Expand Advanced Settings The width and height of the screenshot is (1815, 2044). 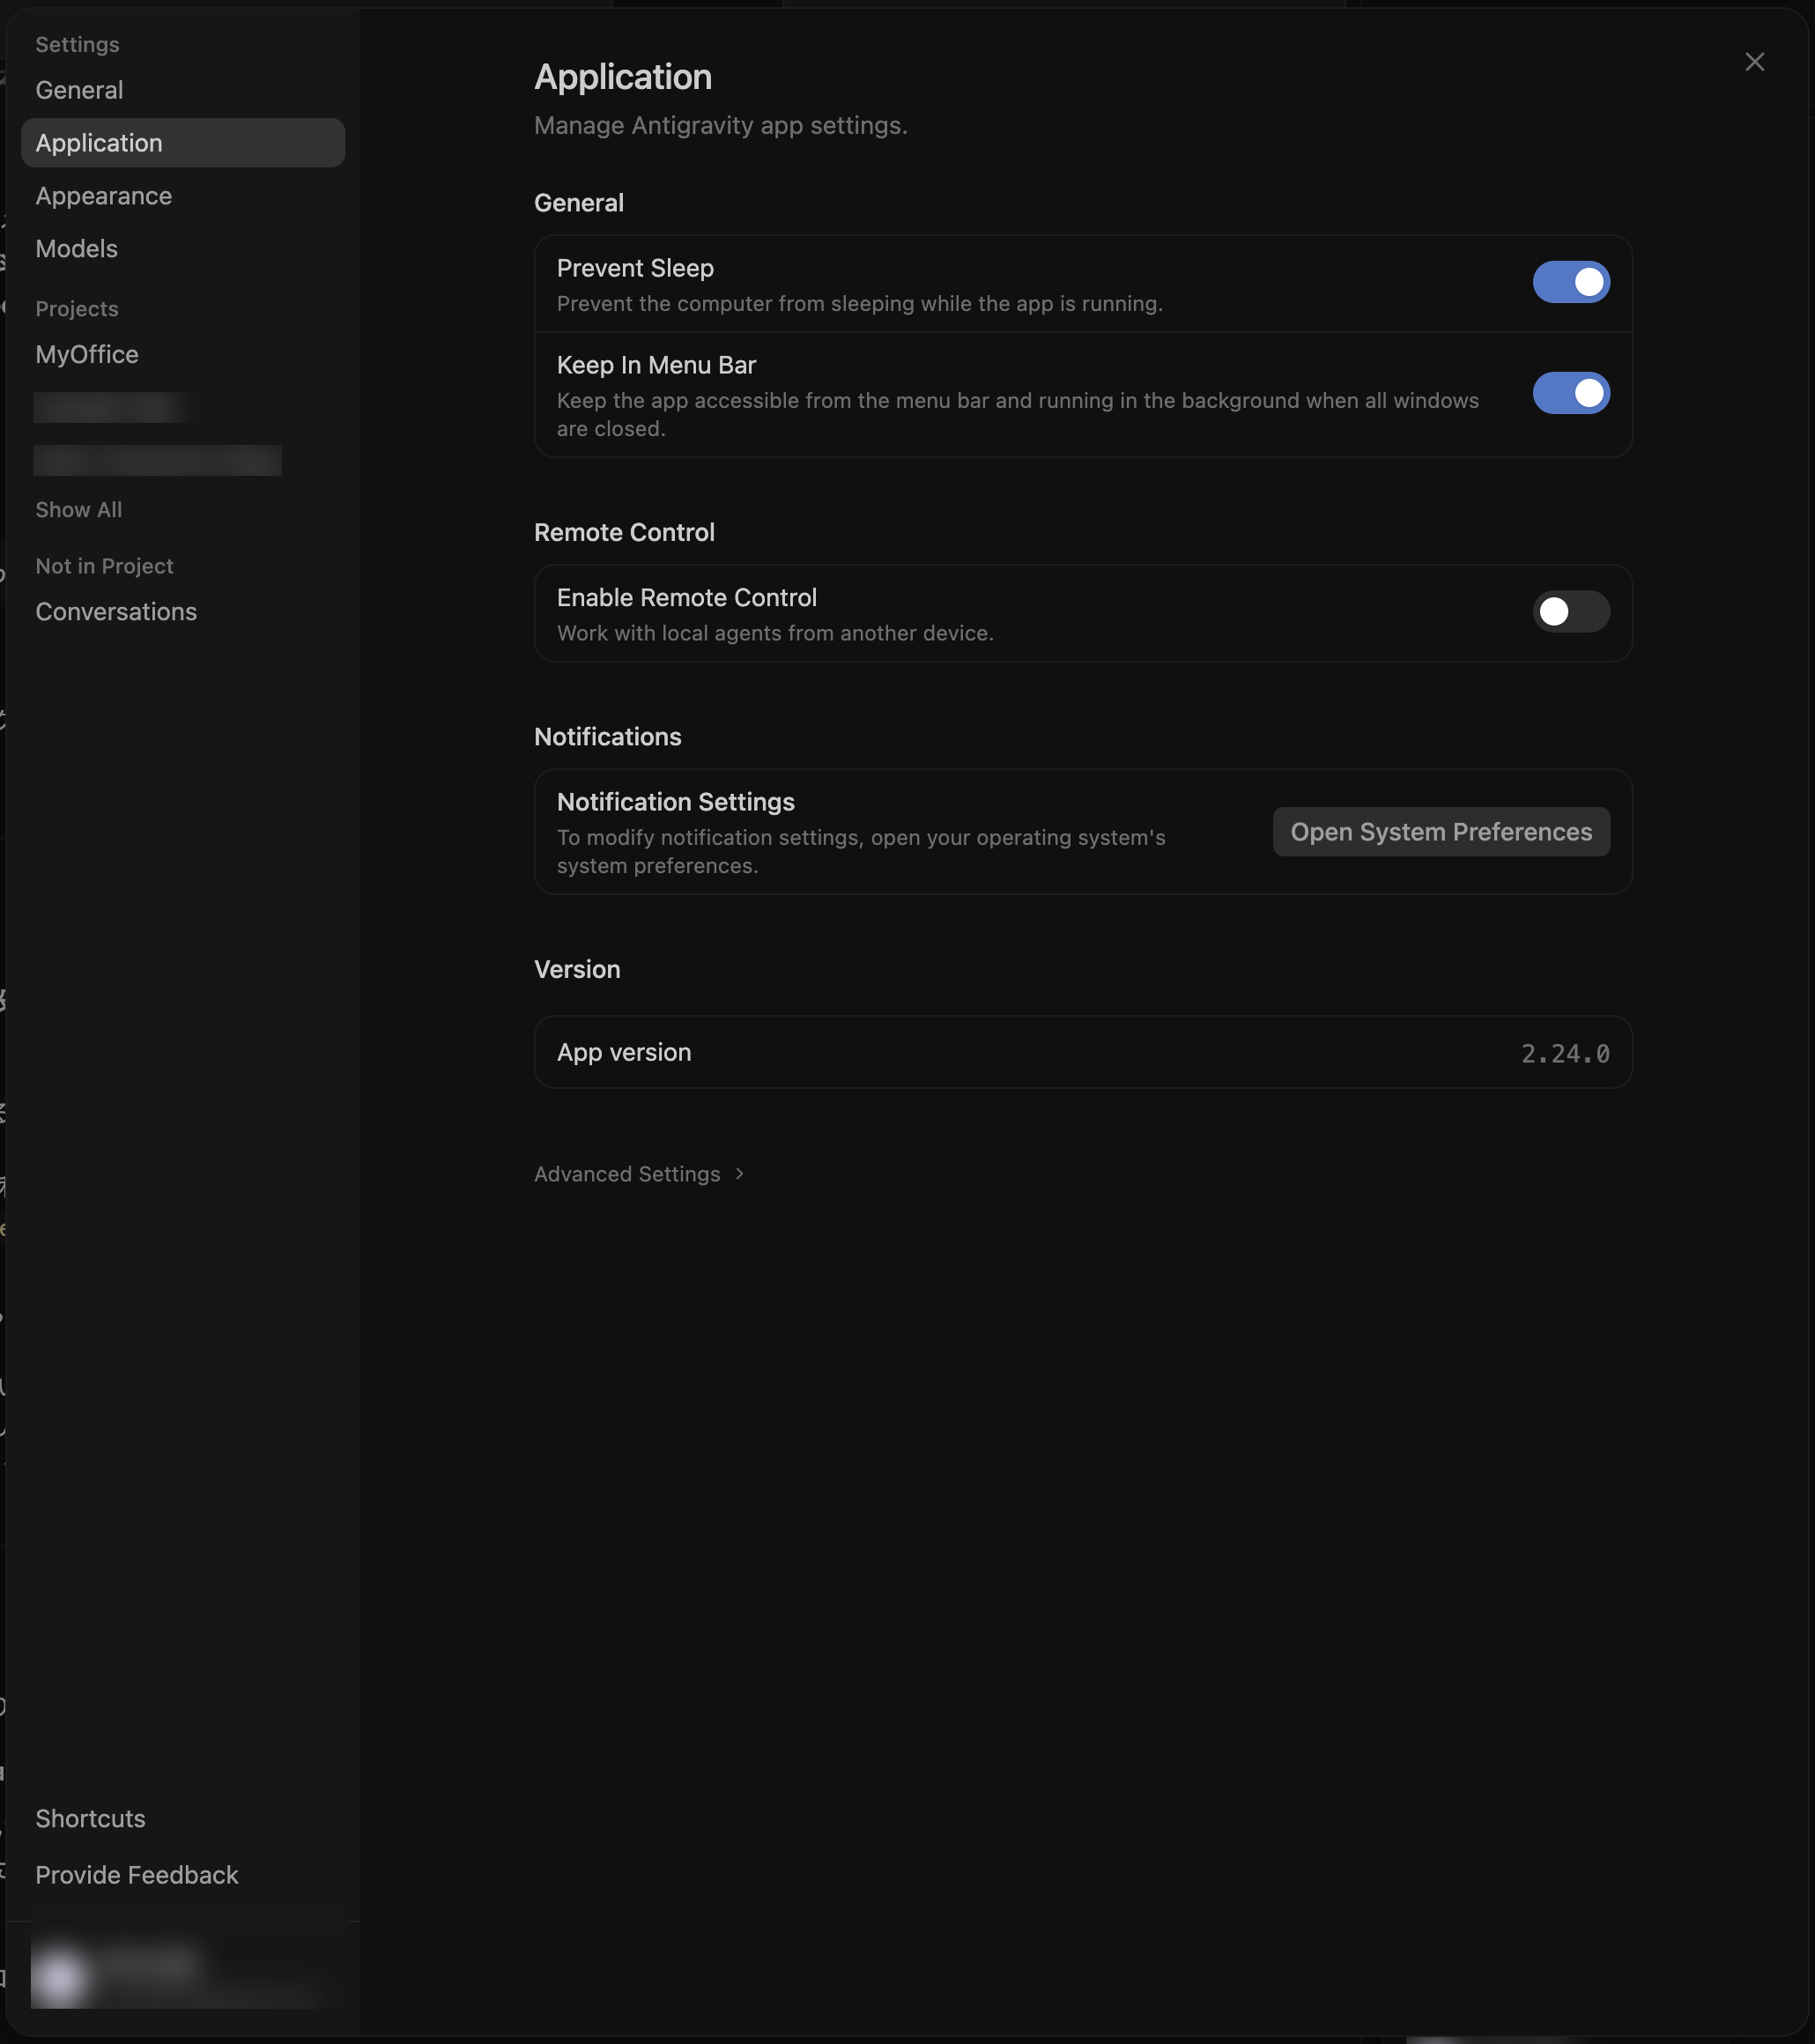[639, 1174]
